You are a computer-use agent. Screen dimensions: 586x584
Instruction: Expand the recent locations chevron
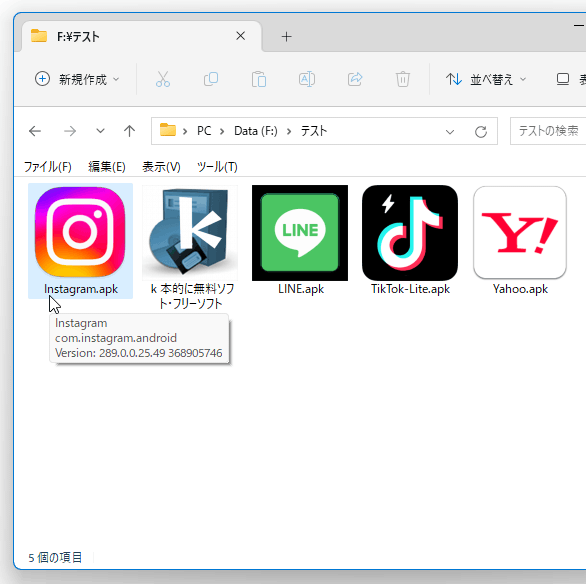[100, 131]
